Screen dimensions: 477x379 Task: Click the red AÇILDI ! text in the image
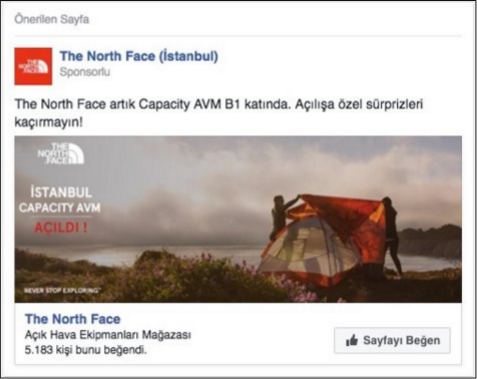pyautogui.click(x=61, y=228)
